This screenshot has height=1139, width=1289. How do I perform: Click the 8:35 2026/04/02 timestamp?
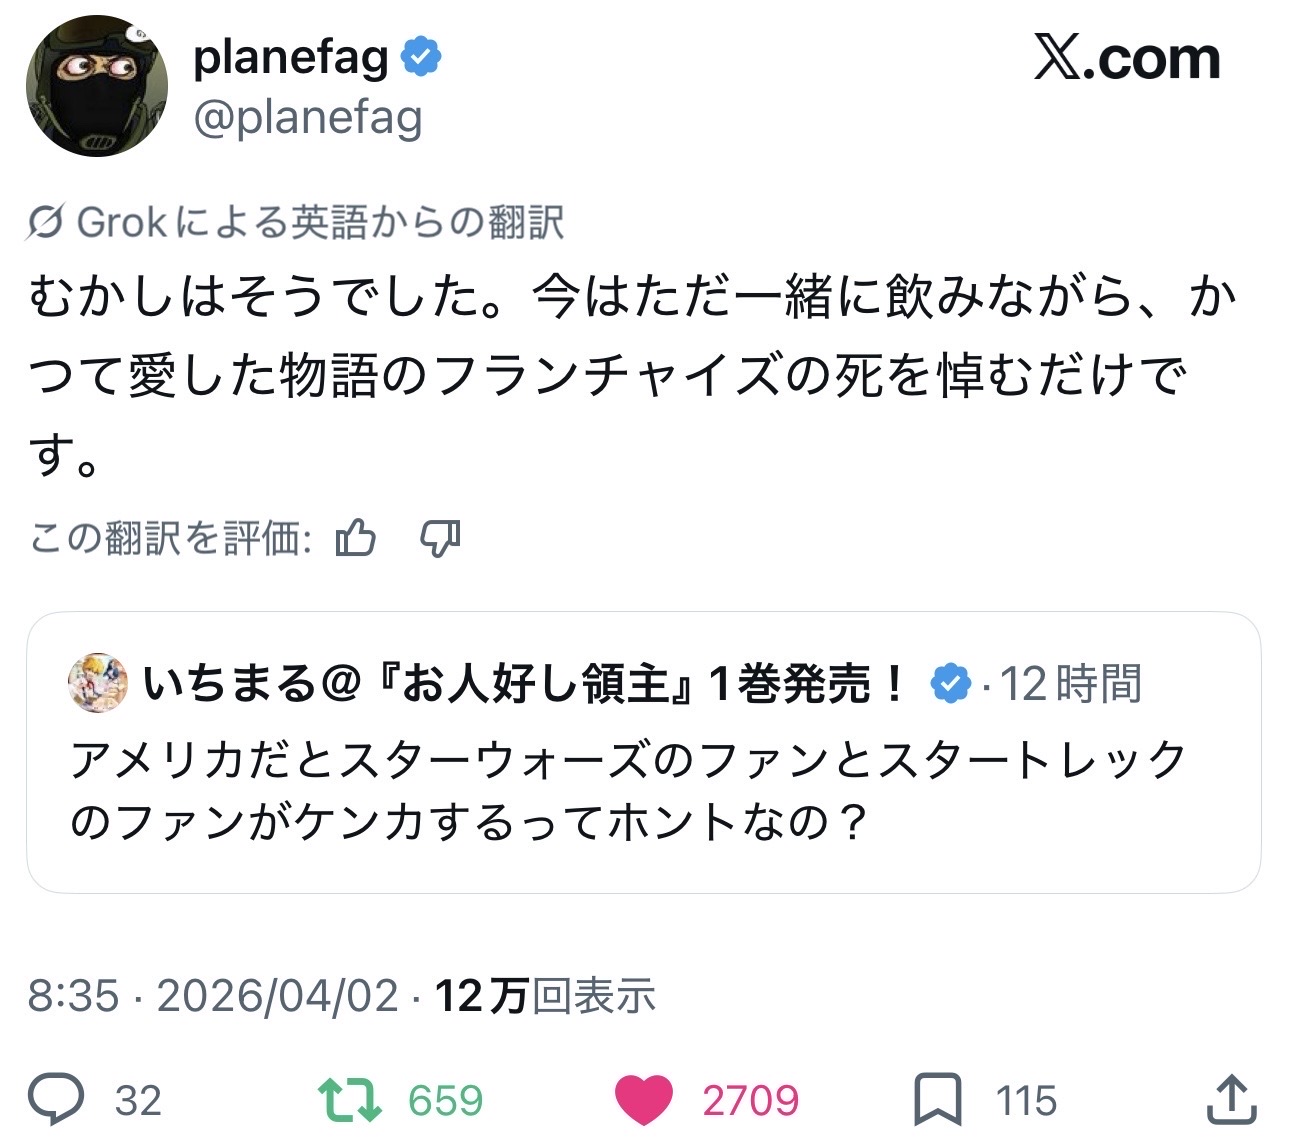pyautogui.click(x=212, y=996)
